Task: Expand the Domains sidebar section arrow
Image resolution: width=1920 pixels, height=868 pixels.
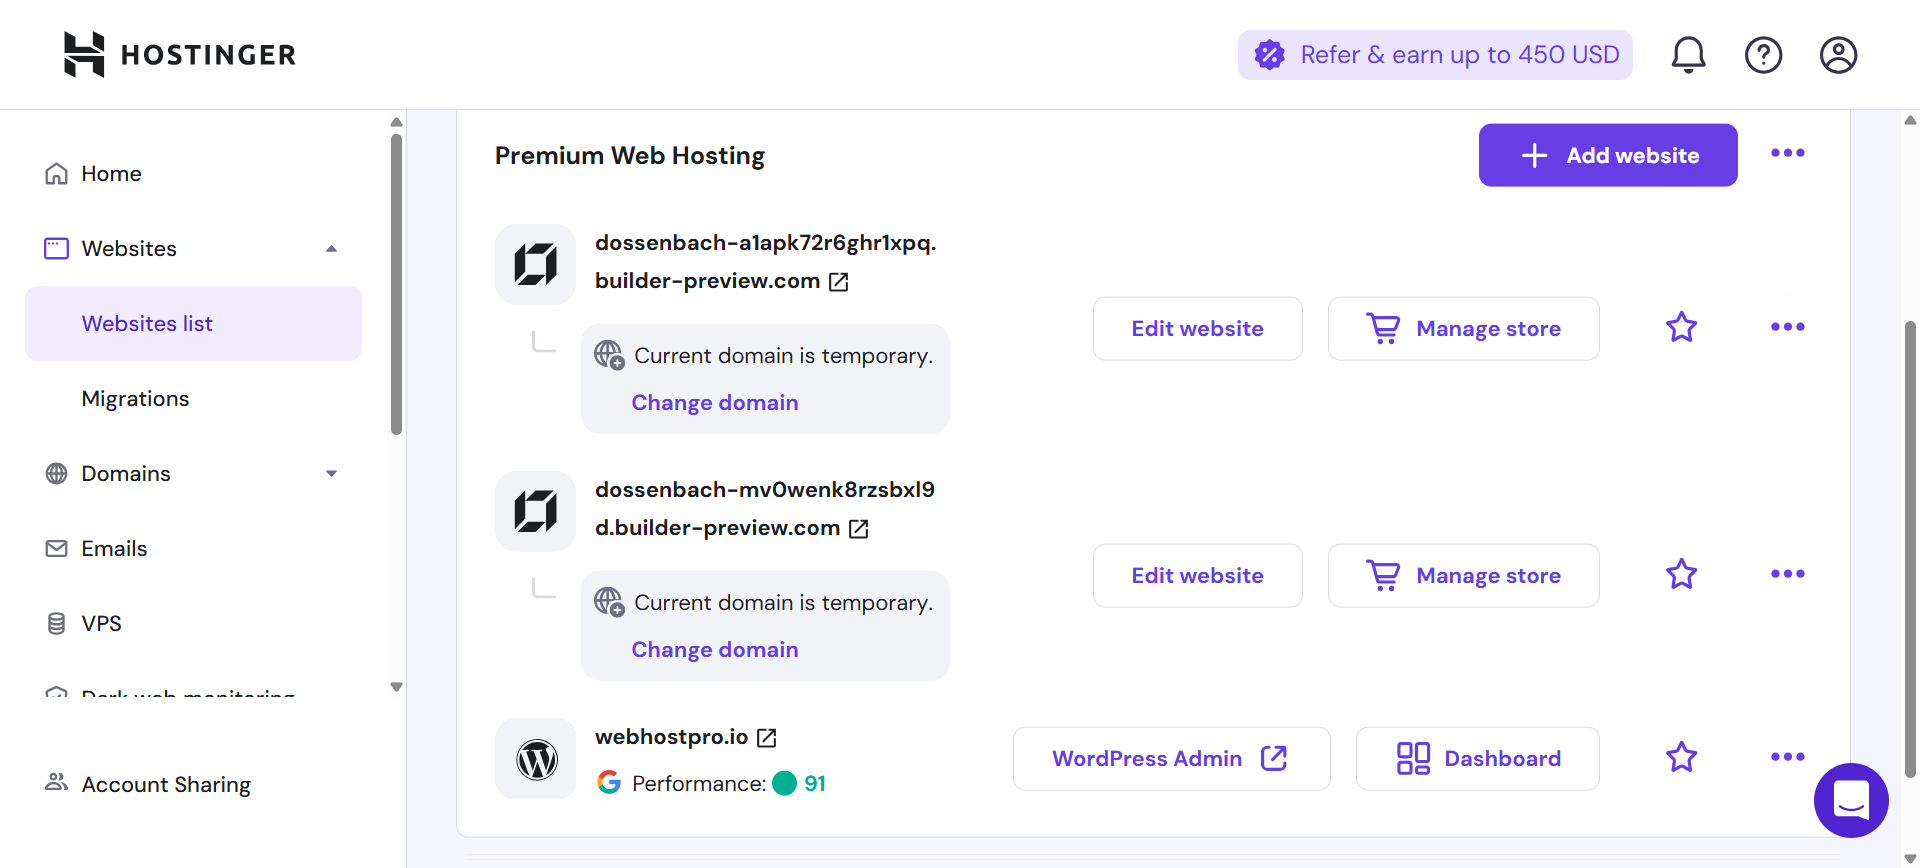Action: click(x=332, y=474)
